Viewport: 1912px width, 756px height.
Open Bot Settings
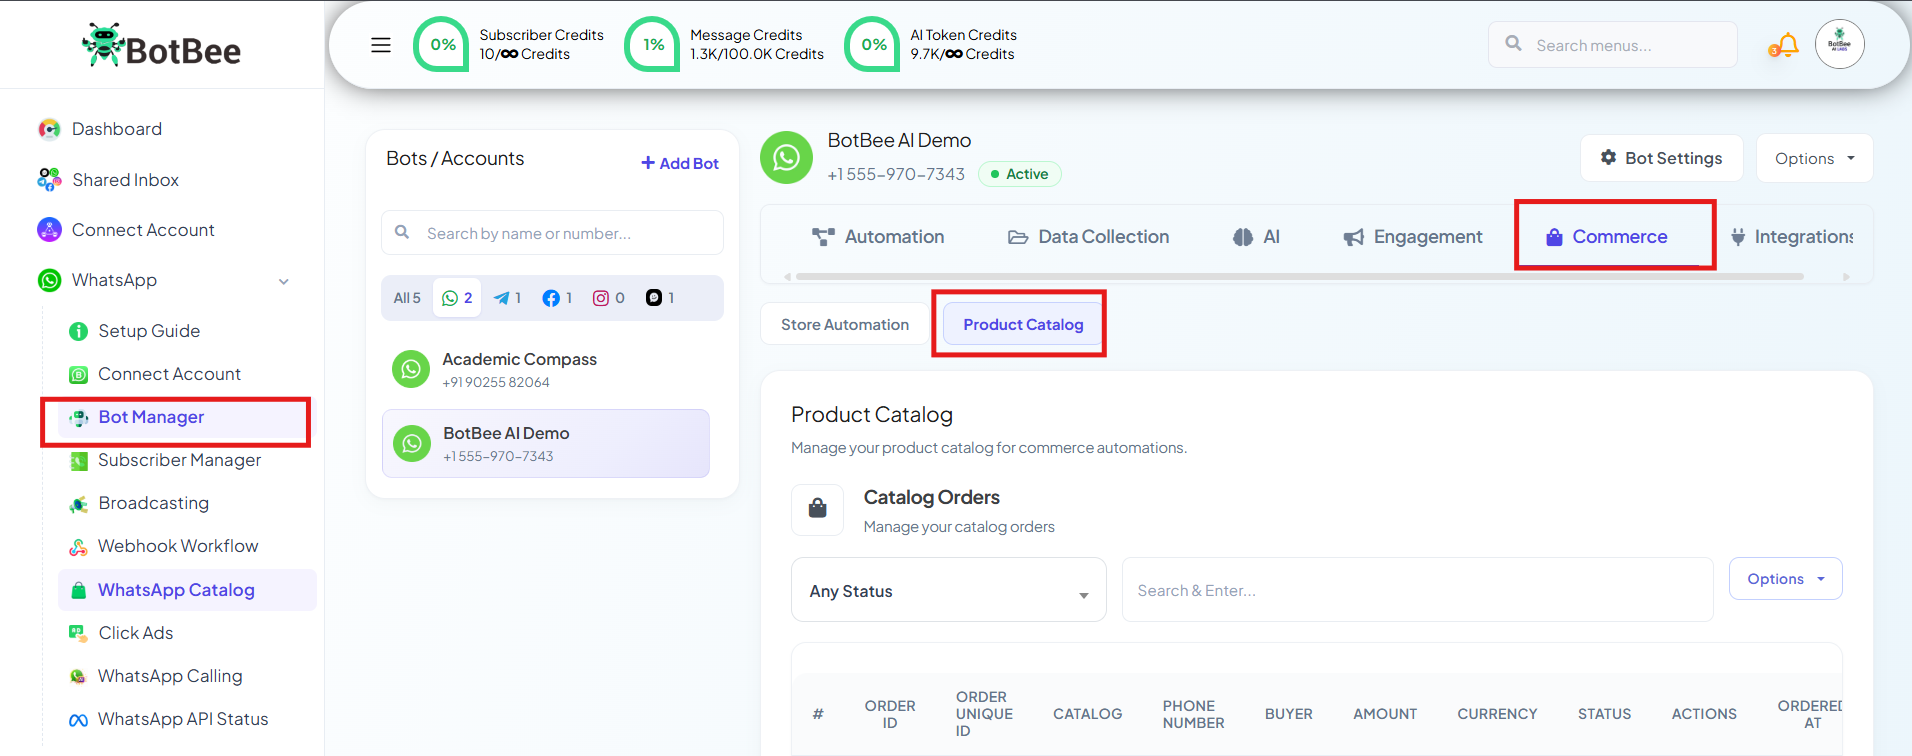coord(1661,158)
